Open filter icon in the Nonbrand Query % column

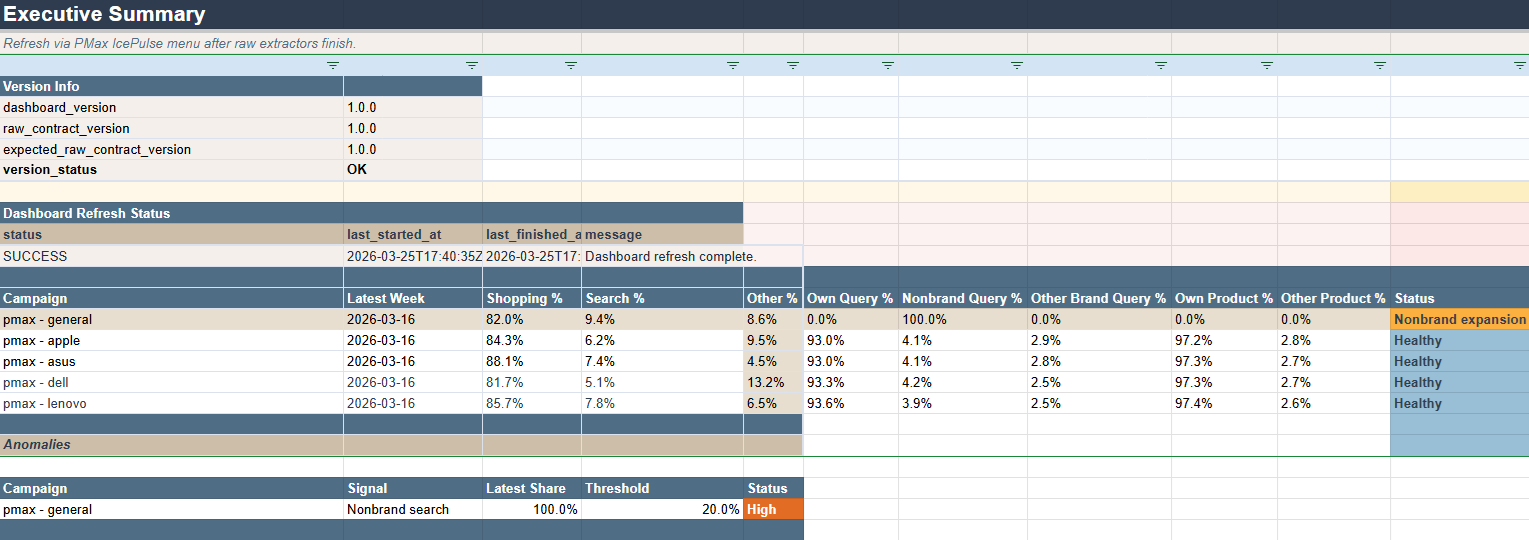1017,65
